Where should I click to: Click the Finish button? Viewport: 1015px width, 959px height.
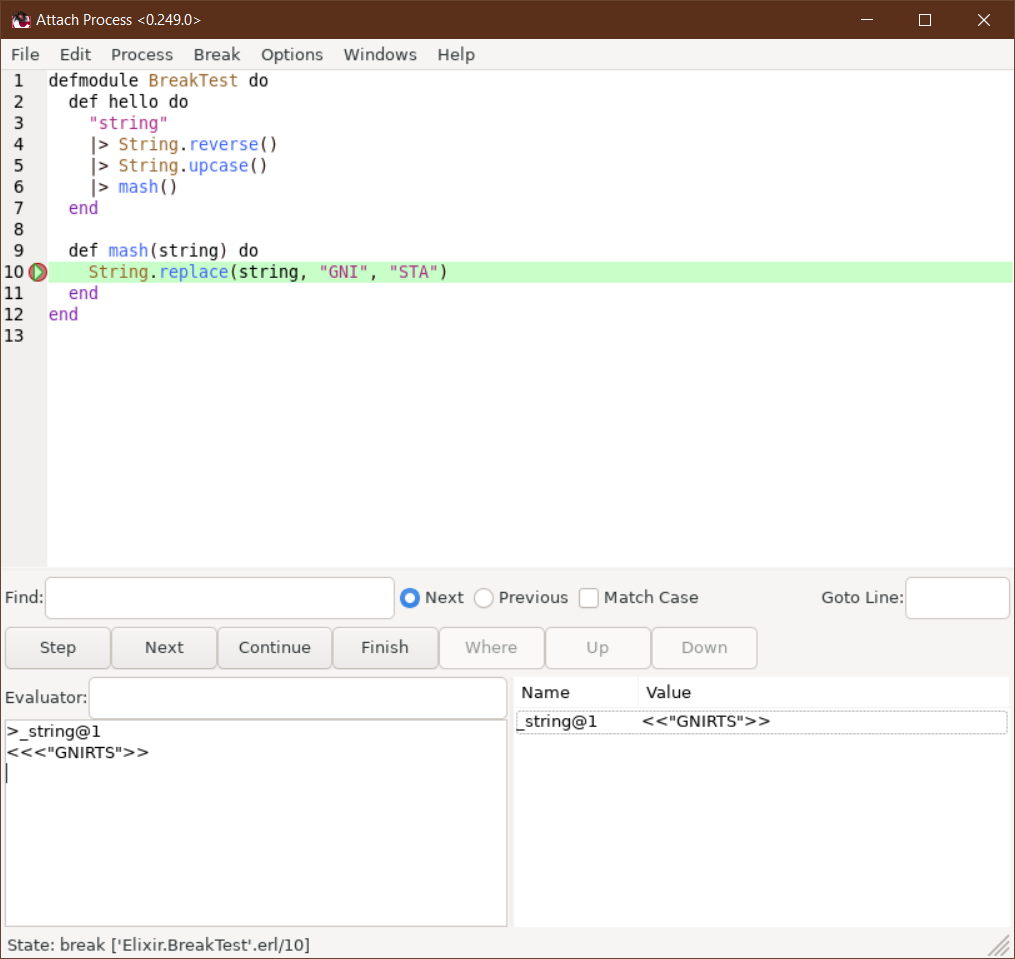(385, 648)
